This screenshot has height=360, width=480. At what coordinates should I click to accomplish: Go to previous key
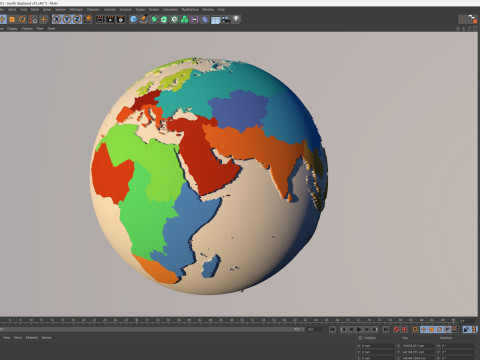pyautogui.click(x=343, y=329)
